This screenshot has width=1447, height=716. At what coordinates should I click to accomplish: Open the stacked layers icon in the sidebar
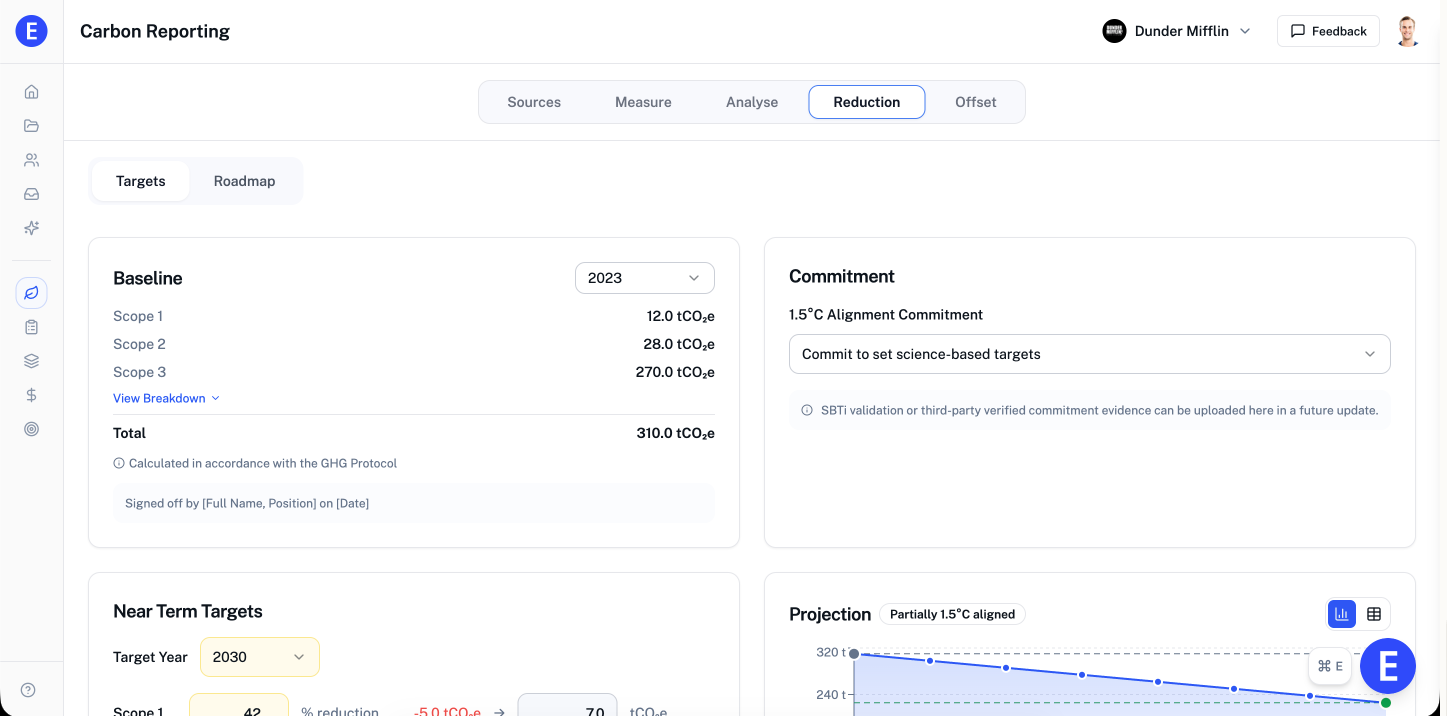(x=32, y=361)
